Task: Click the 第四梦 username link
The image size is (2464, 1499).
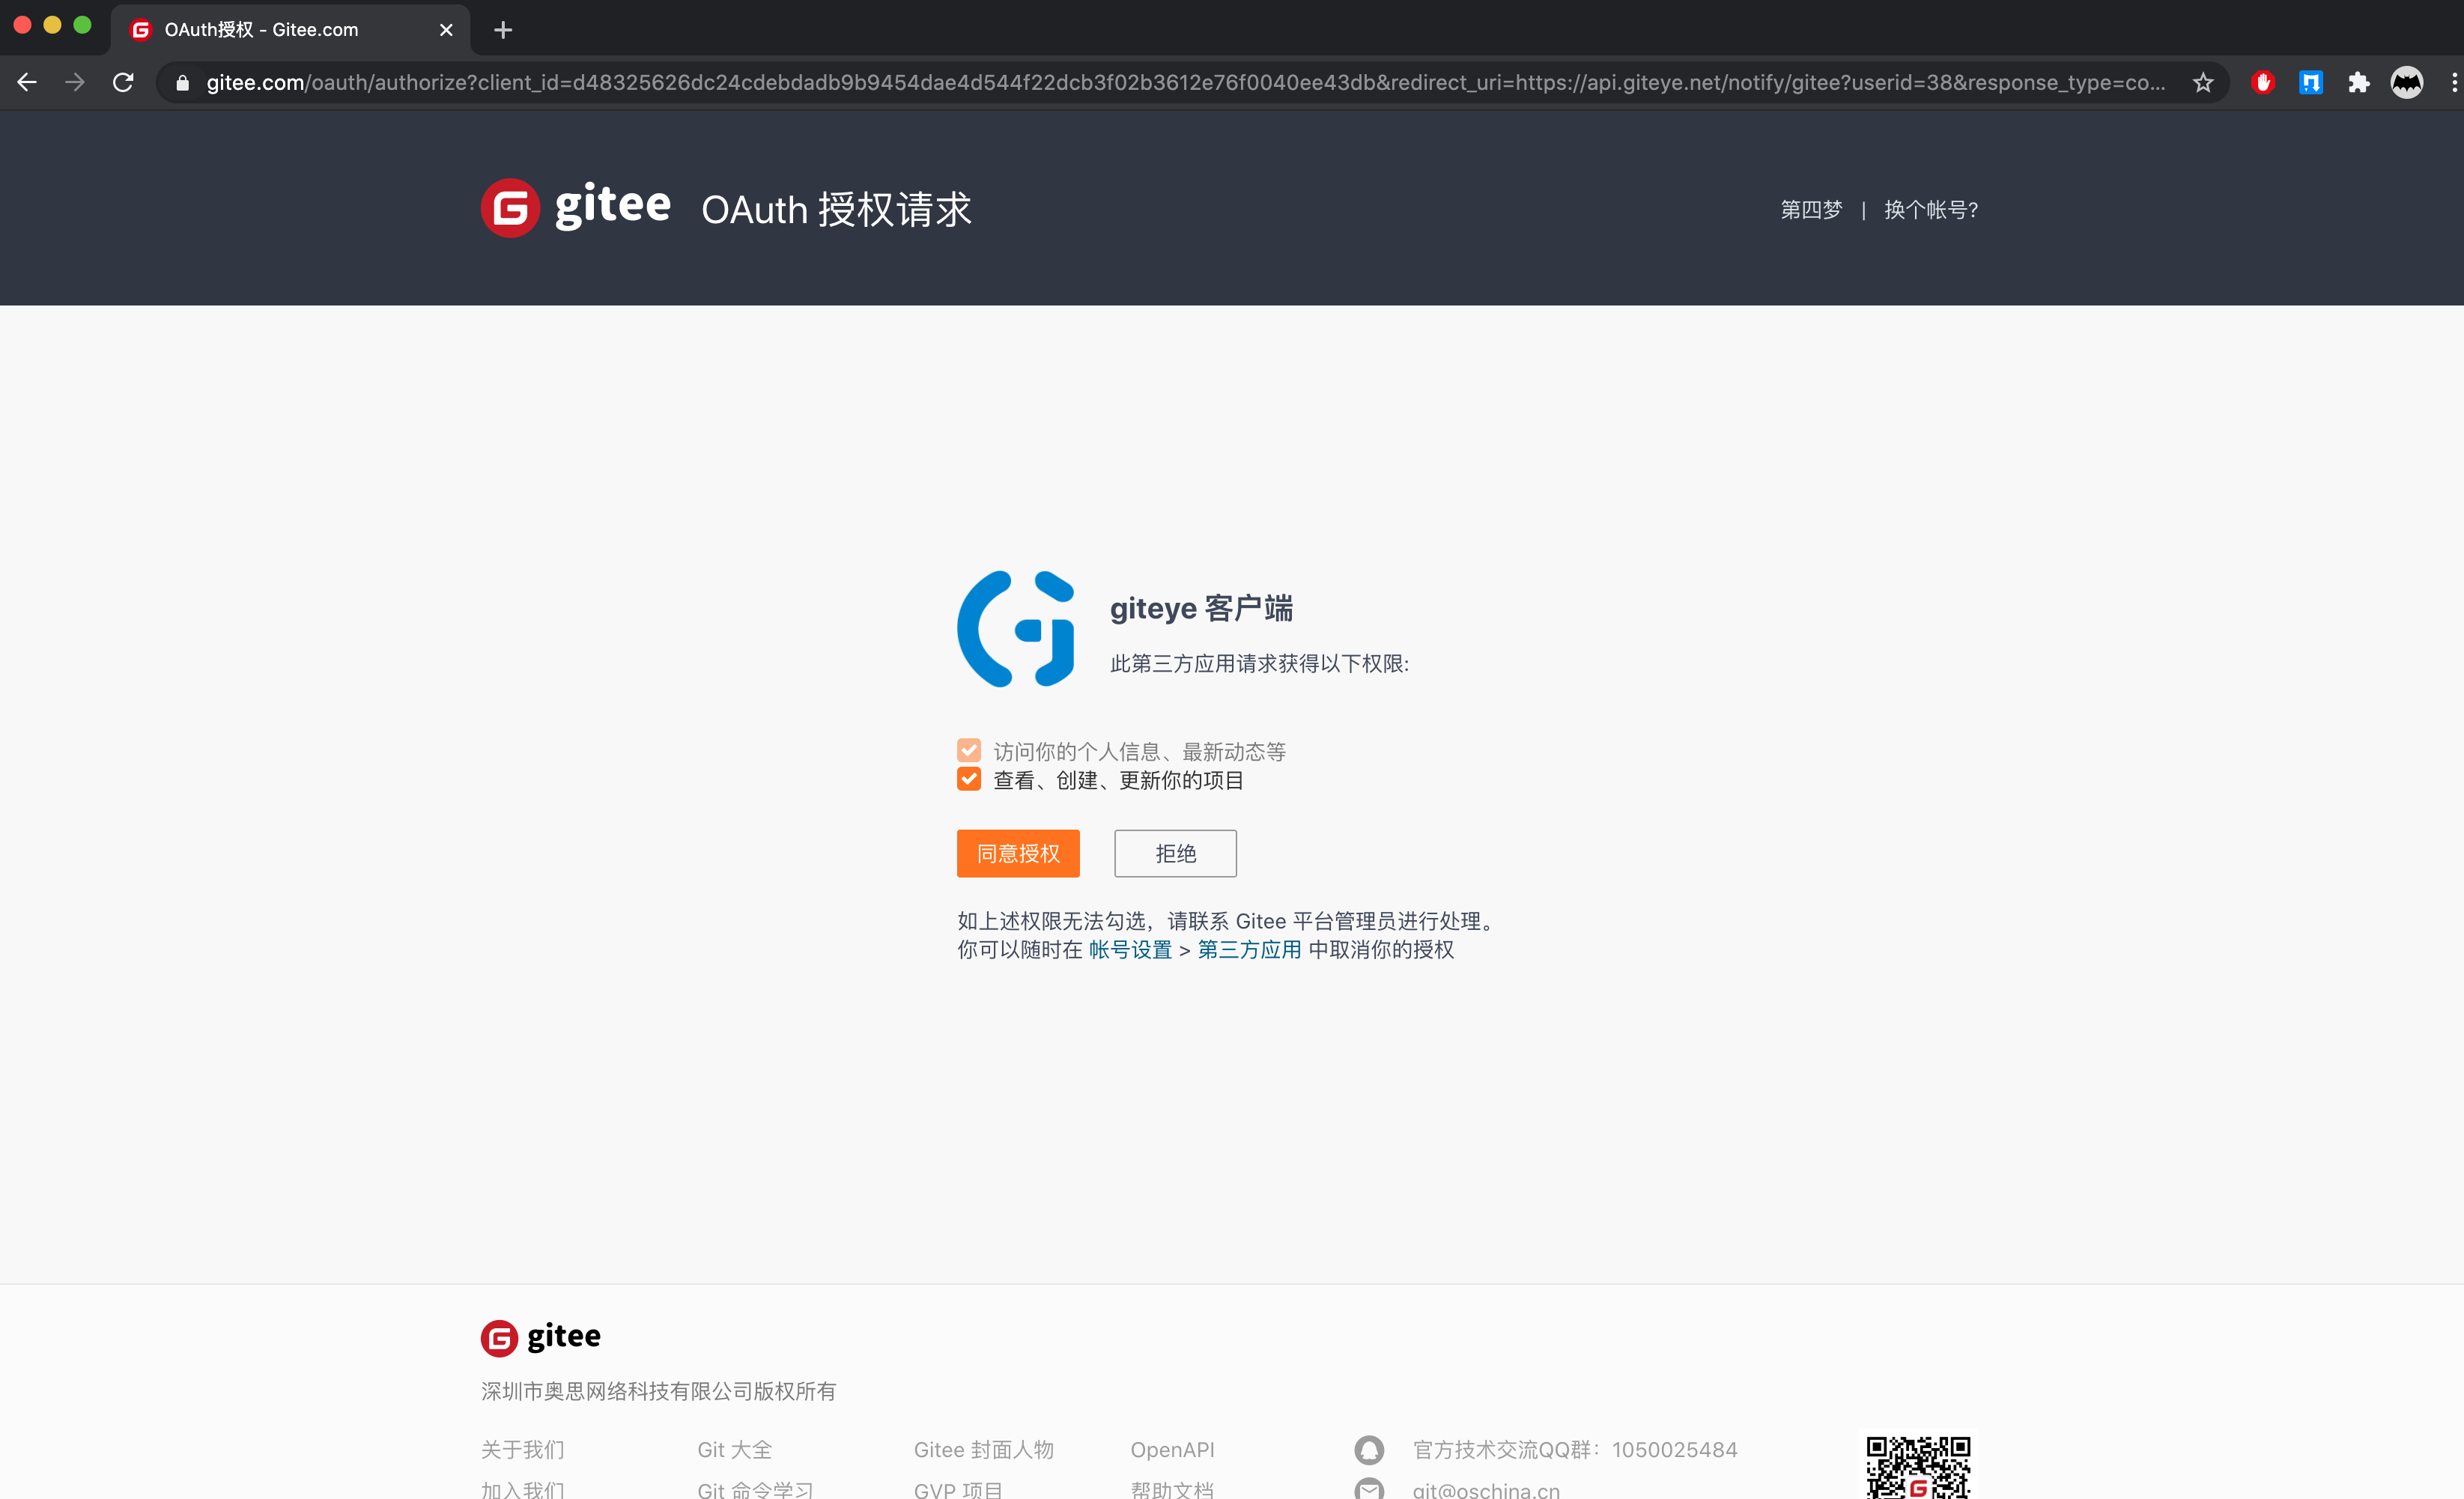Action: [x=1811, y=210]
